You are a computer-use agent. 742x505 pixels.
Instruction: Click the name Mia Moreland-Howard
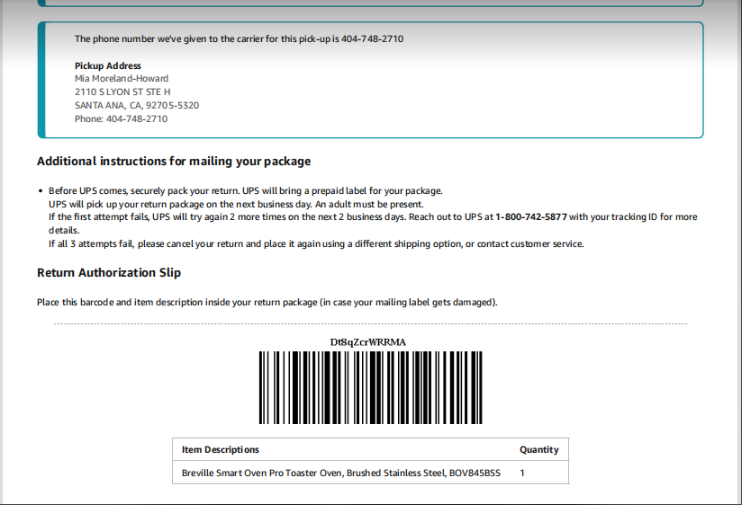(122, 79)
